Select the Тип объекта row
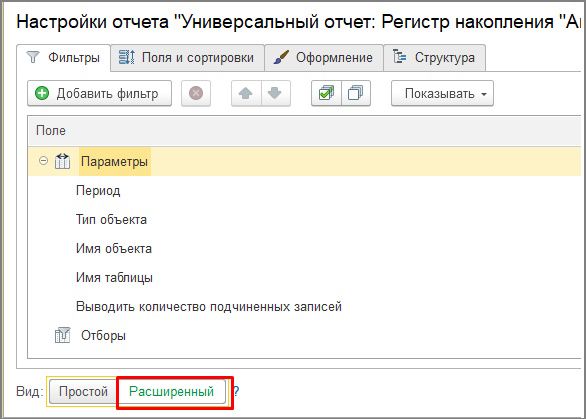The width and height of the screenshot is (586, 419). [x=305, y=219]
